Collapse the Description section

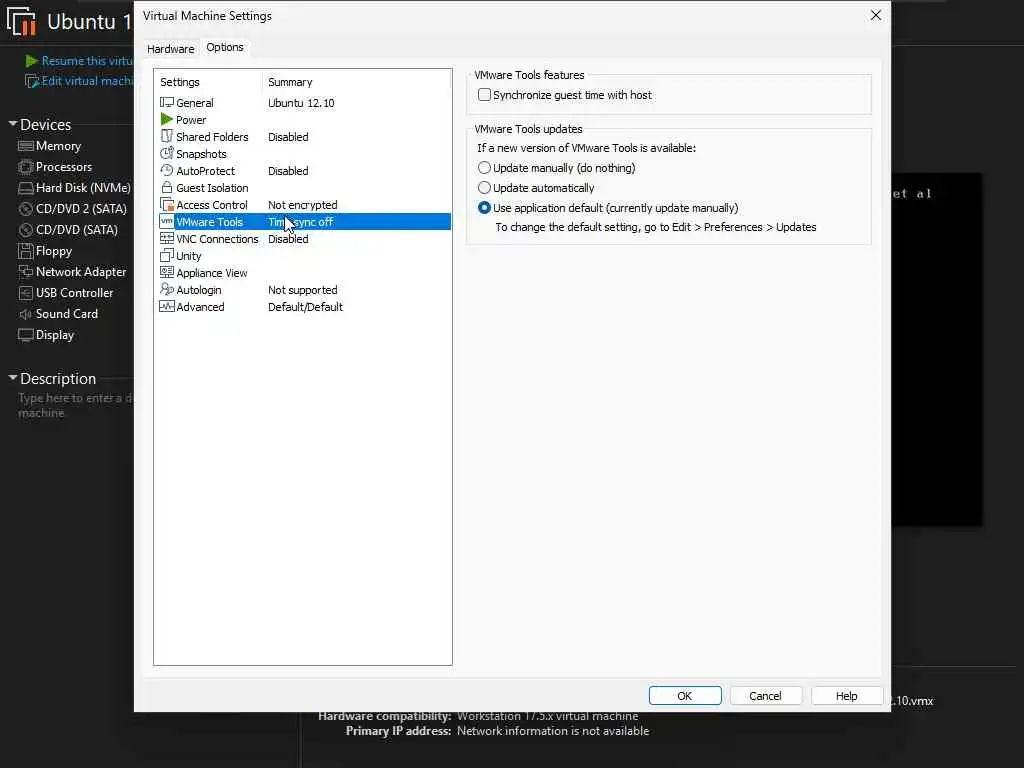coord(12,377)
